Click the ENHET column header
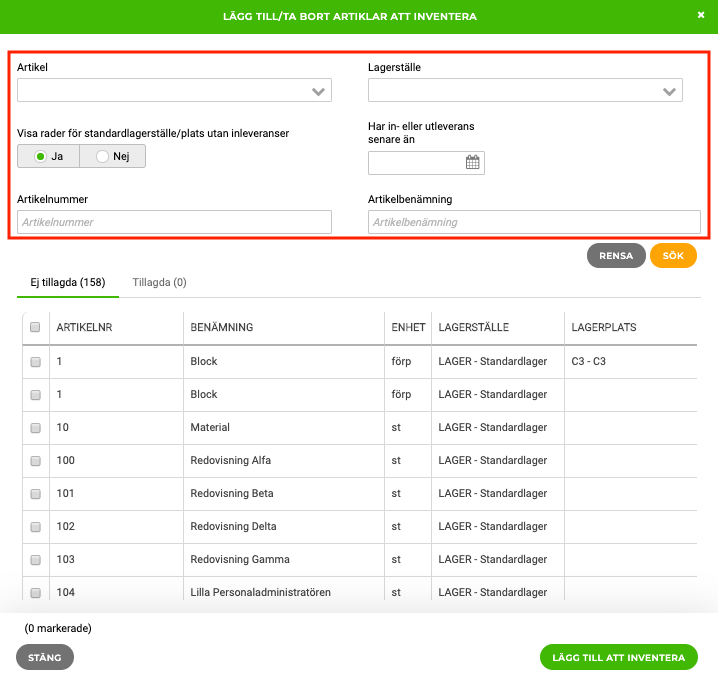Viewport: 718px width, 681px height. point(408,327)
